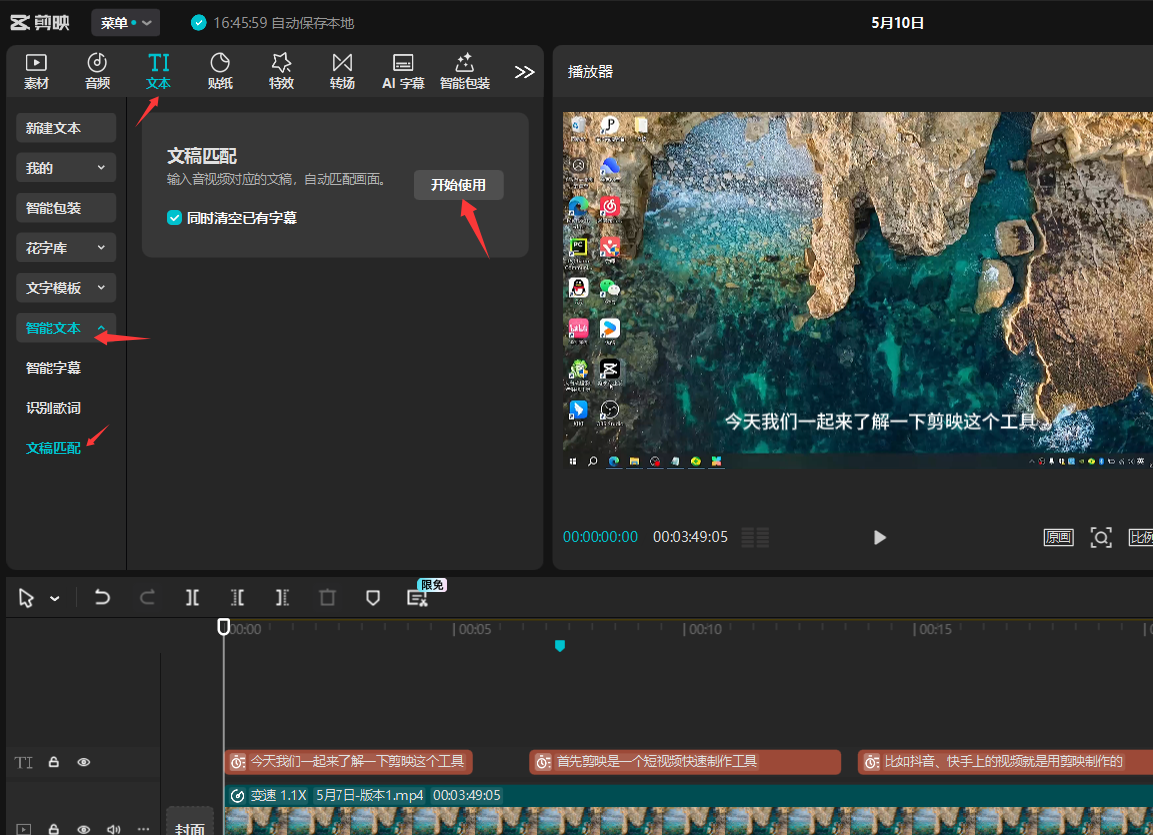Viewport: 1153px width, 835px height.
Task: Click the 比例 aspect ratio button
Action: pyautogui.click(x=1140, y=537)
